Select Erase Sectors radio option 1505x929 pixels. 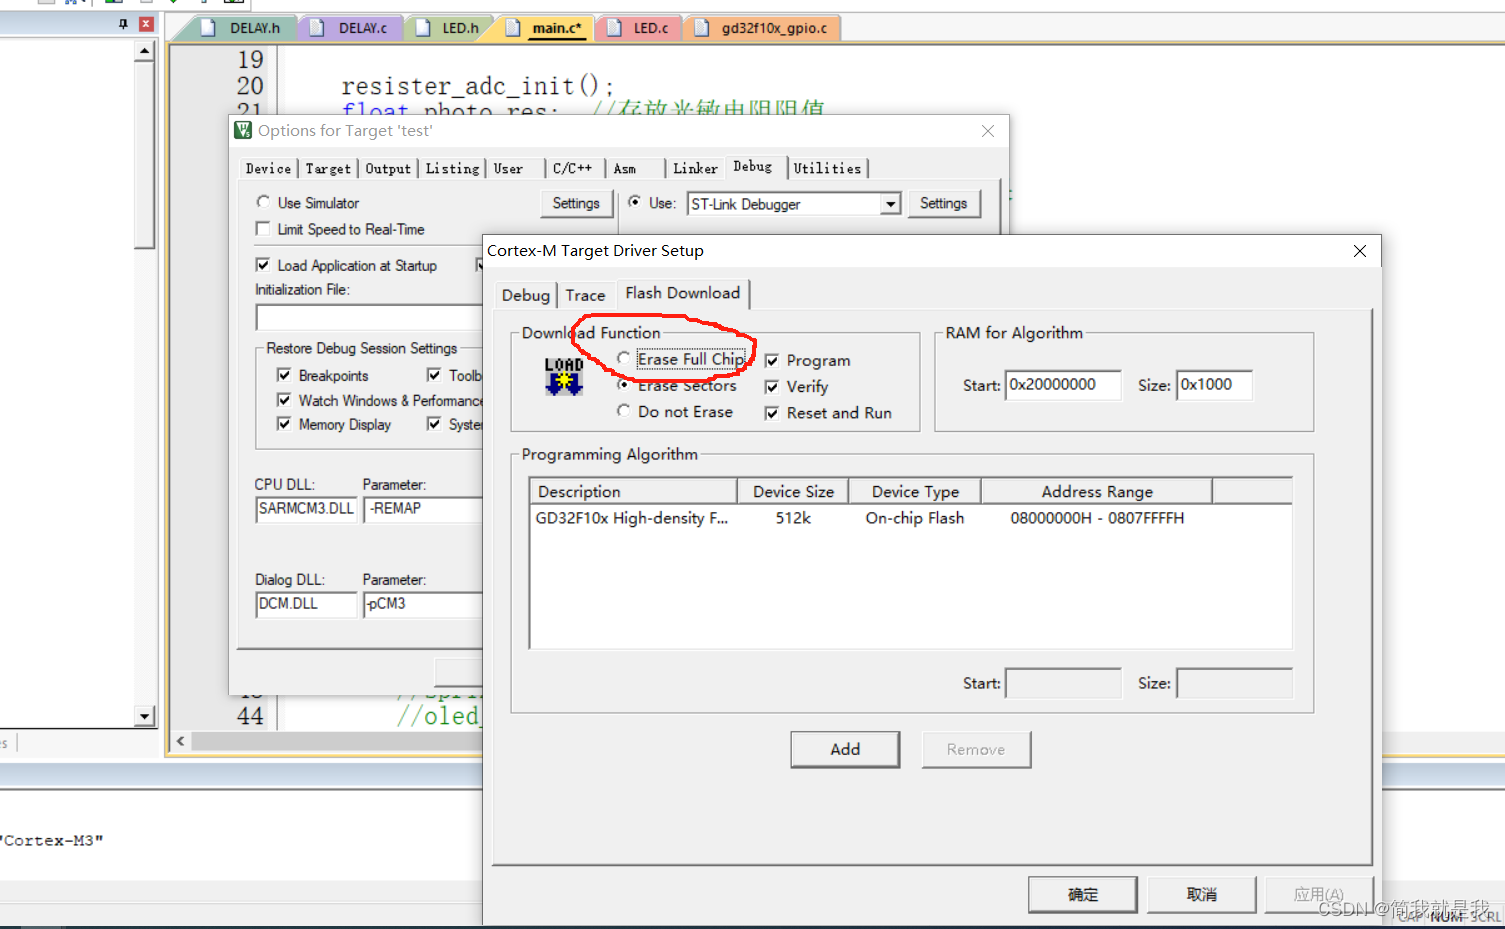(623, 384)
